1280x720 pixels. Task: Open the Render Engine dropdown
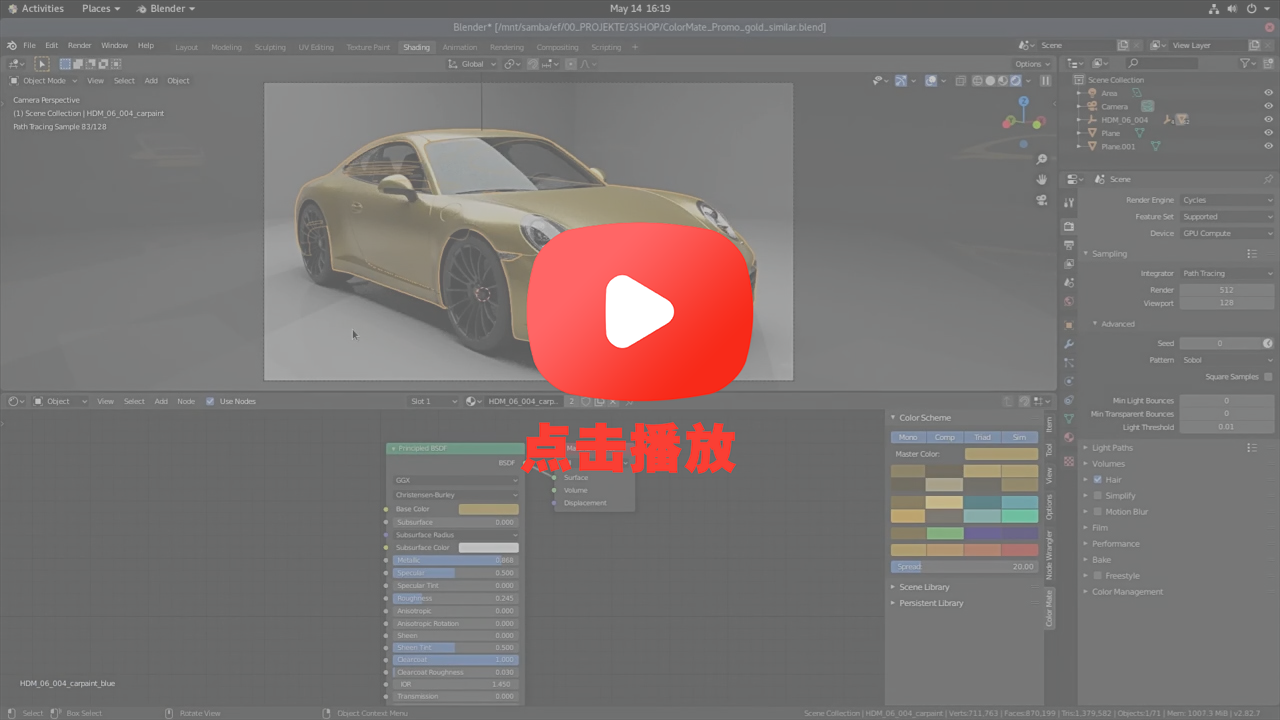click(x=1227, y=200)
